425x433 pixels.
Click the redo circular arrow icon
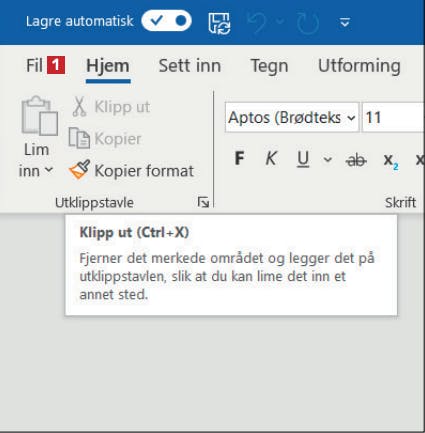click(308, 23)
